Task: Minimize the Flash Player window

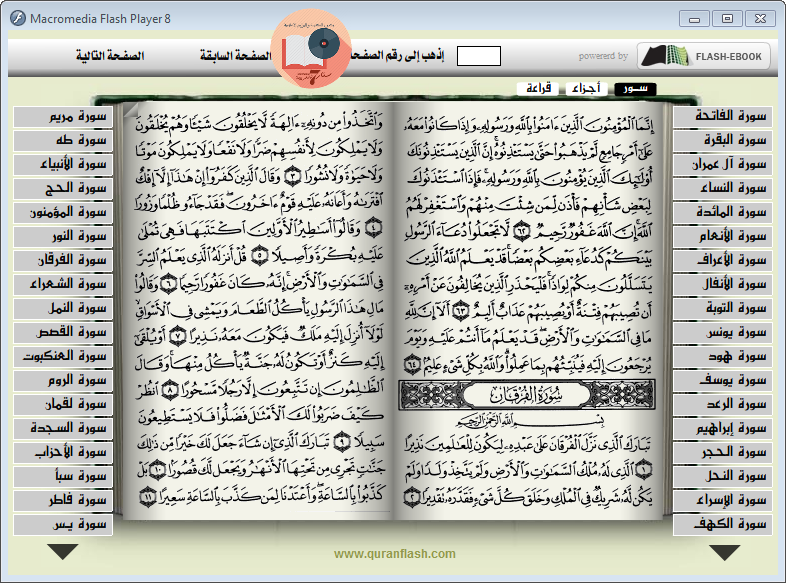Action: tap(695, 19)
